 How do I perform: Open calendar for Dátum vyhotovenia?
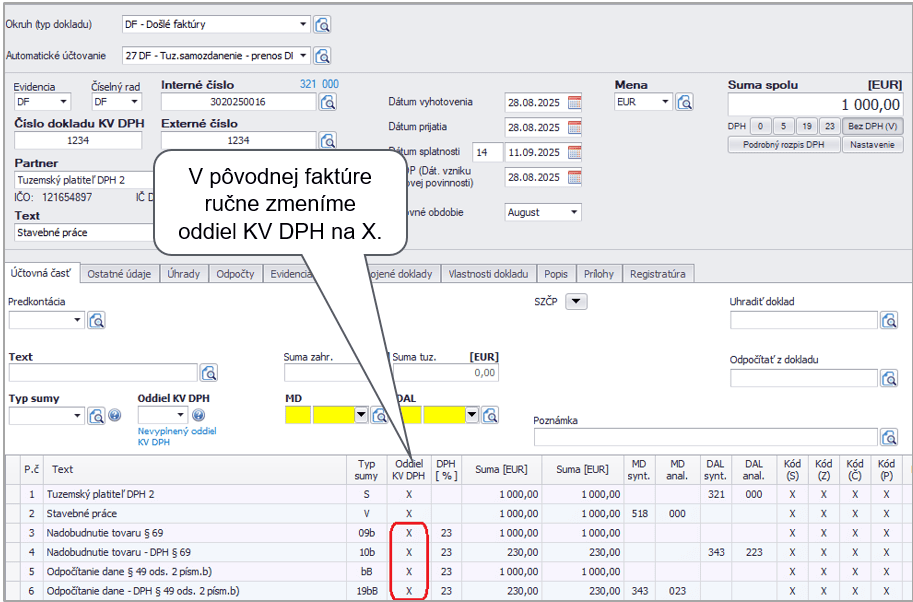574,102
